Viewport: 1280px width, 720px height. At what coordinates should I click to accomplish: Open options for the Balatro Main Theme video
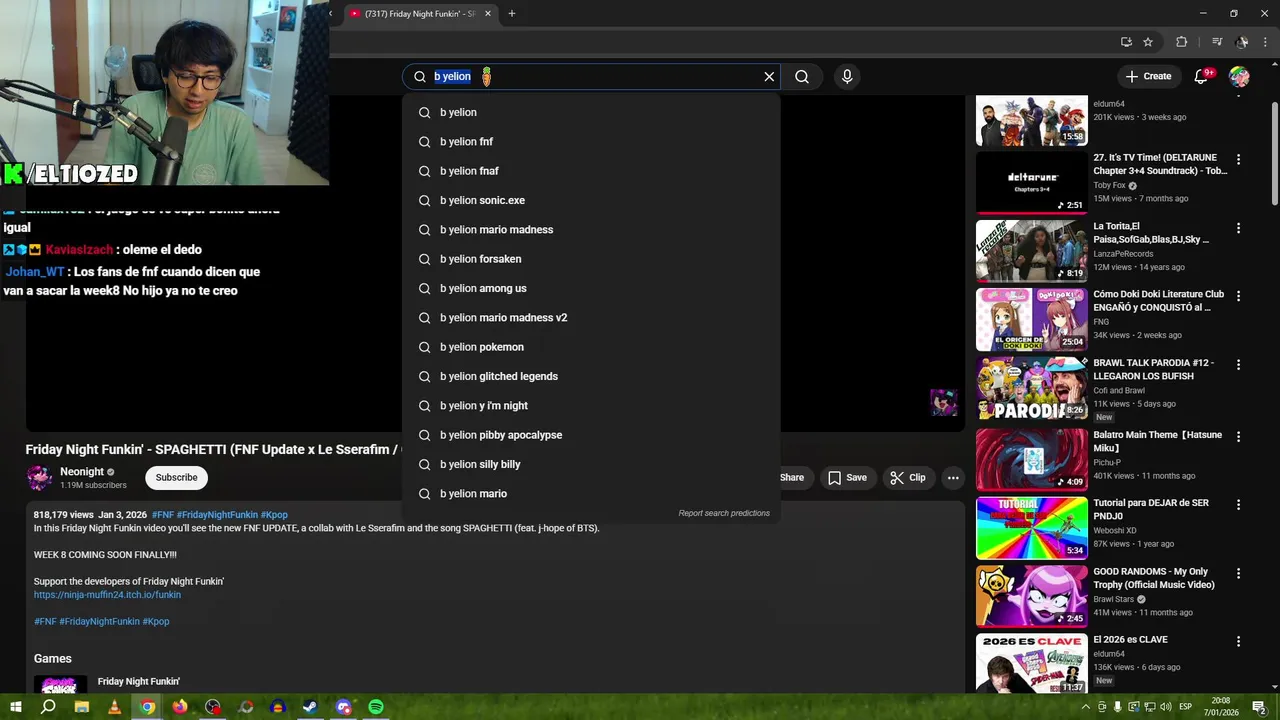click(1238, 437)
